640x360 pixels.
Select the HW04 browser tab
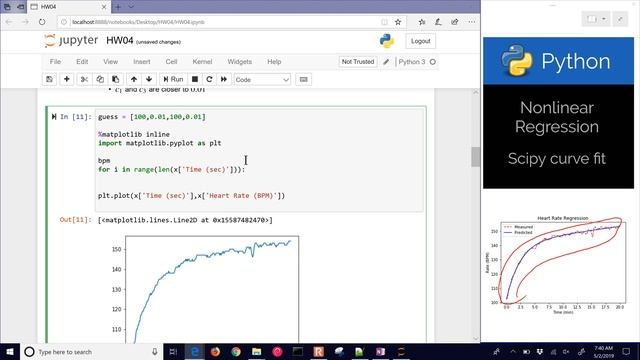(69, 7)
